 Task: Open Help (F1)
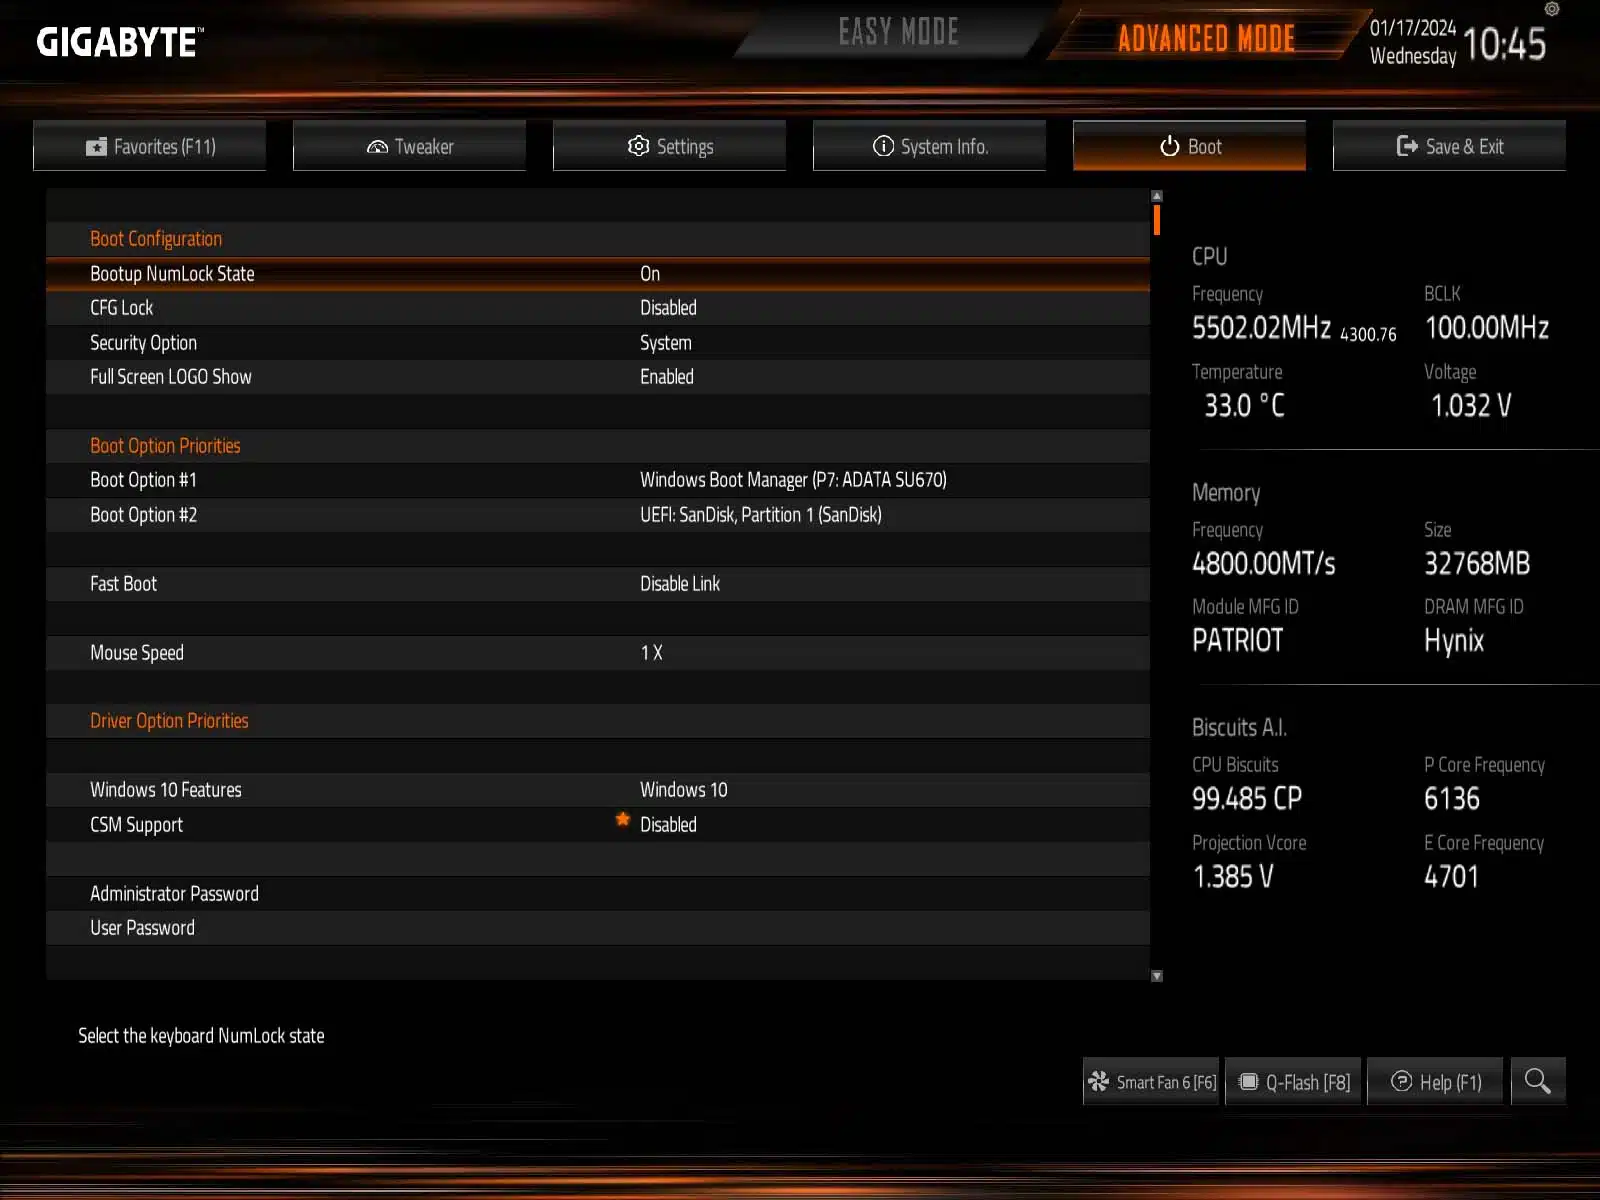click(x=1436, y=1082)
